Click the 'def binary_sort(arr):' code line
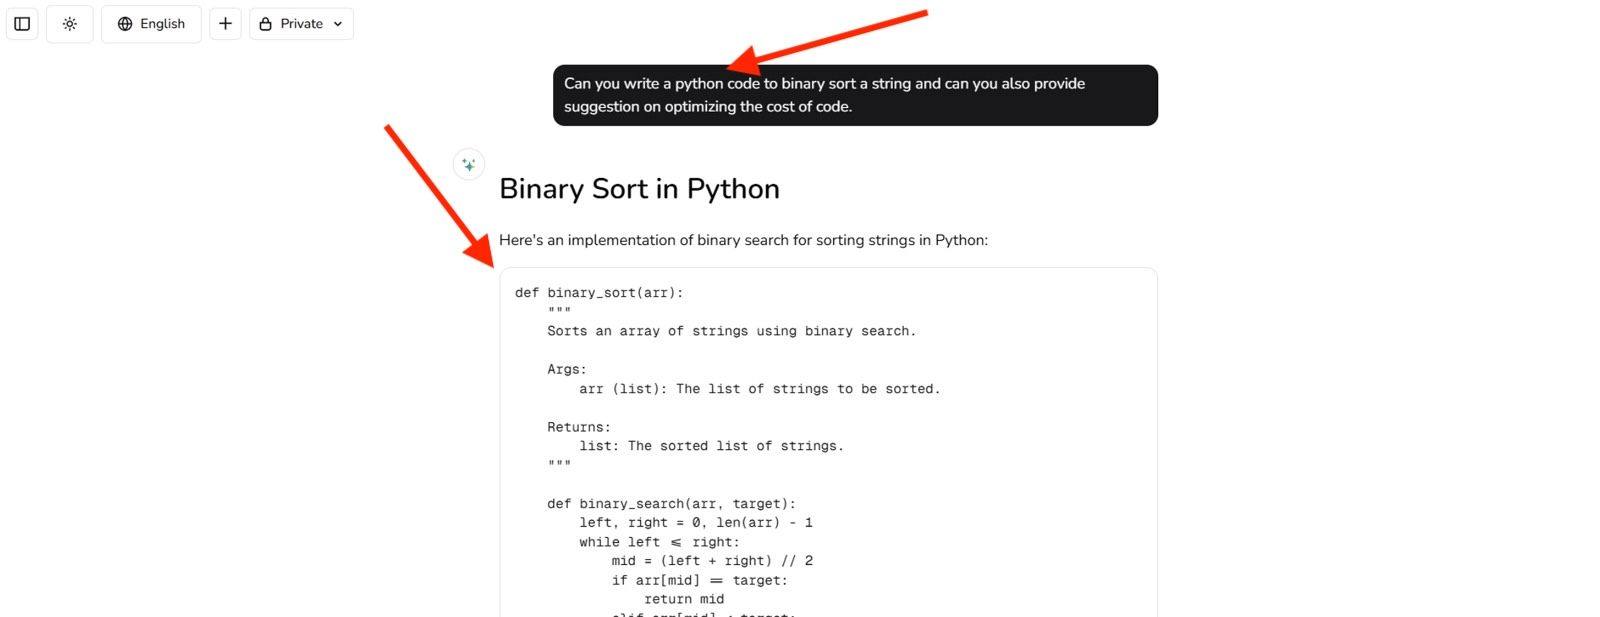The image size is (1600, 617). [x=599, y=293]
